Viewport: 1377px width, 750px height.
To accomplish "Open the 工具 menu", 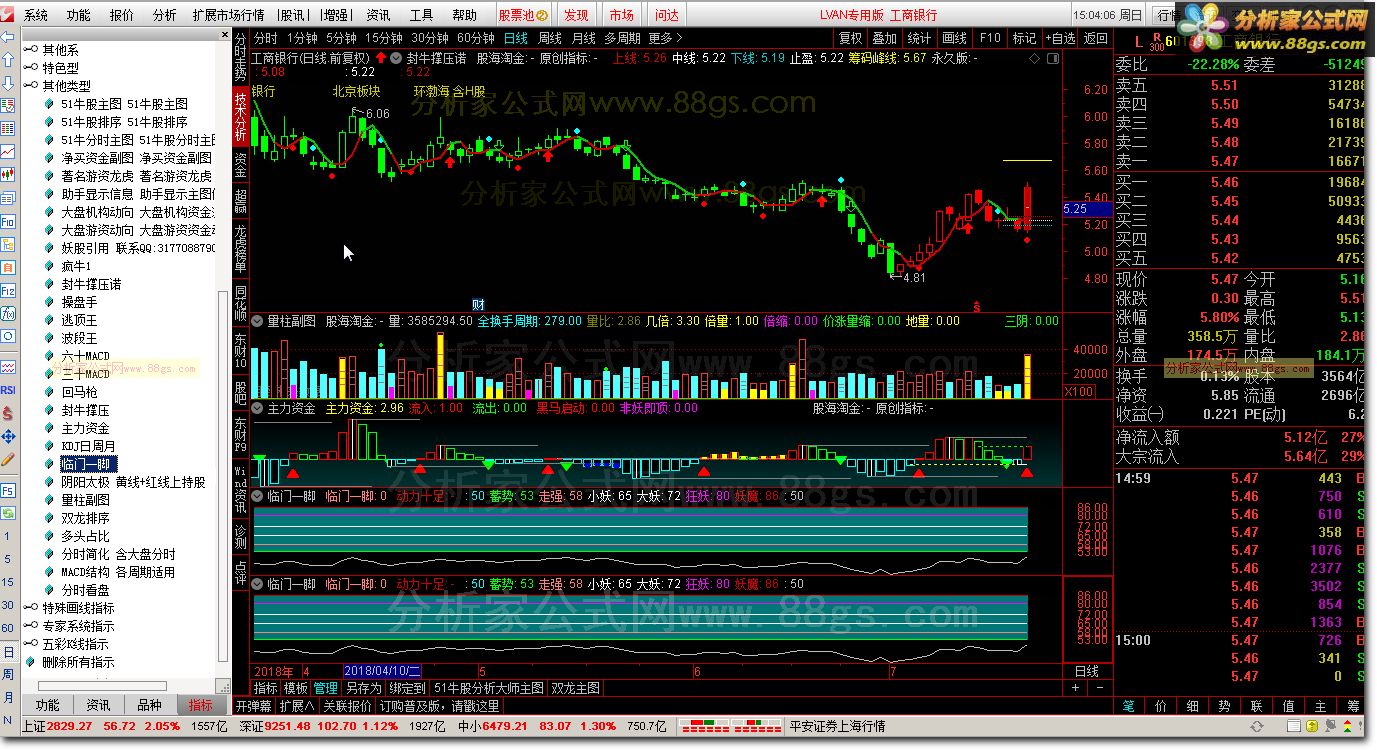I will click(421, 15).
